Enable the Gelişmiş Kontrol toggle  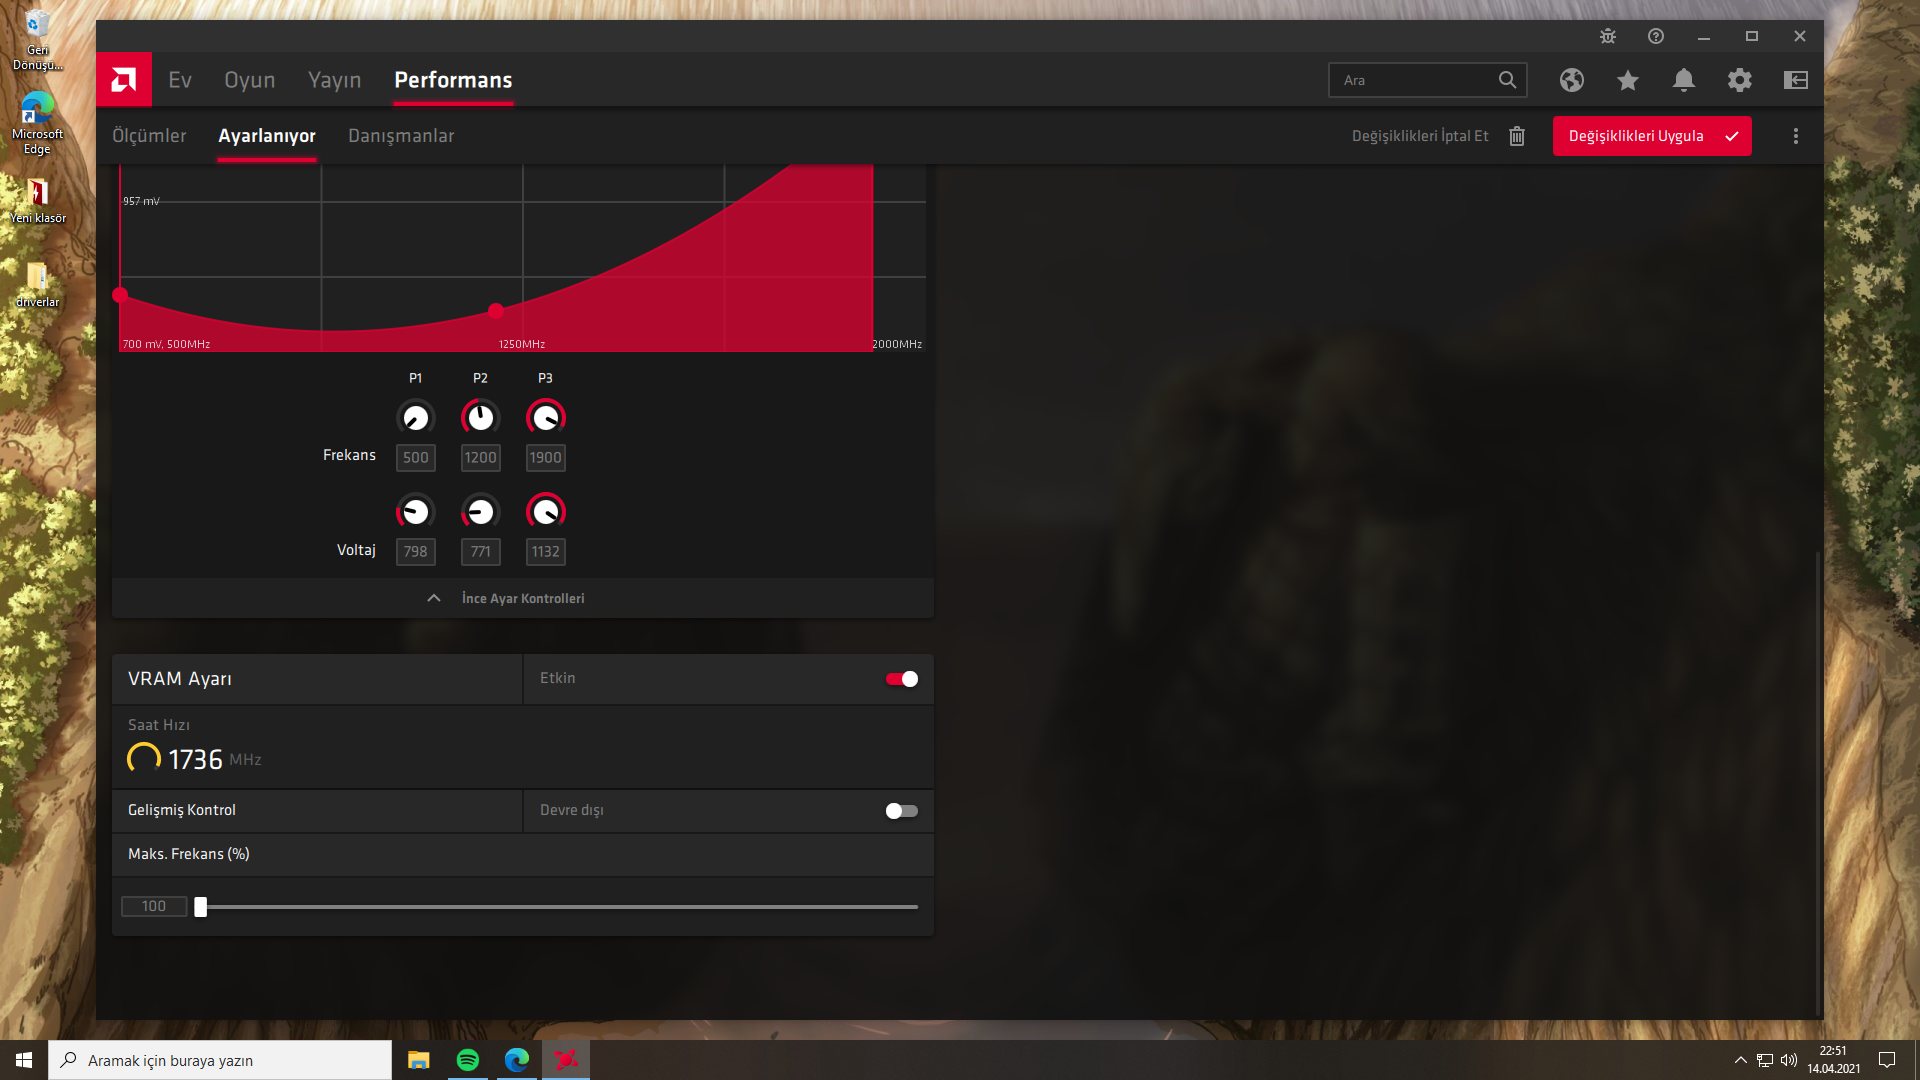click(x=901, y=811)
